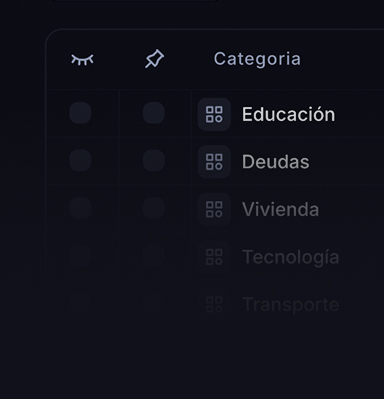Screen dimensions: 384x399
Task: Click the Vivienda category icon
Action: tap(214, 209)
